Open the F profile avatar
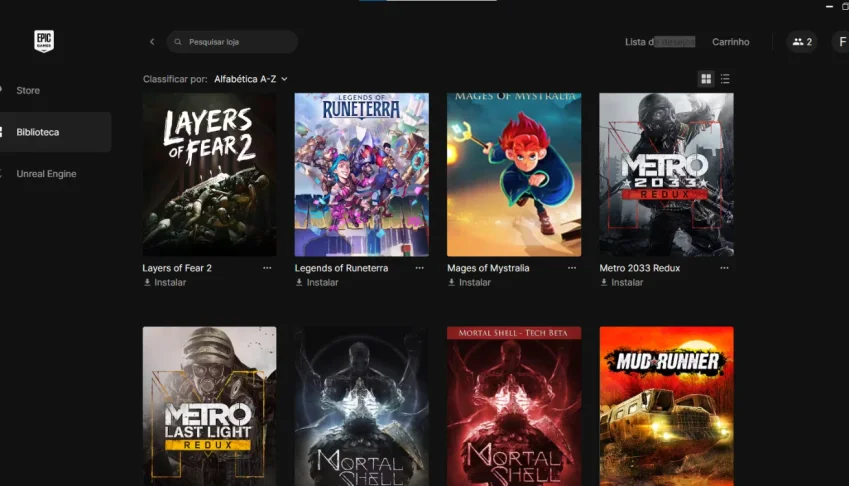 (x=841, y=42)
